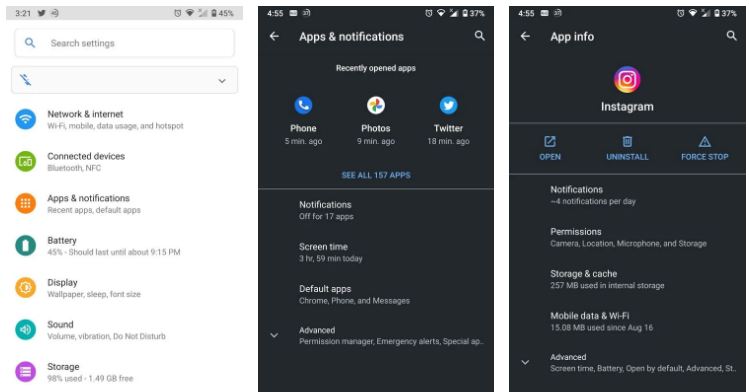Tap SEE ALL 157 APPS link
The width and height of the screenshot is (749, 392).
pos(376,175)
